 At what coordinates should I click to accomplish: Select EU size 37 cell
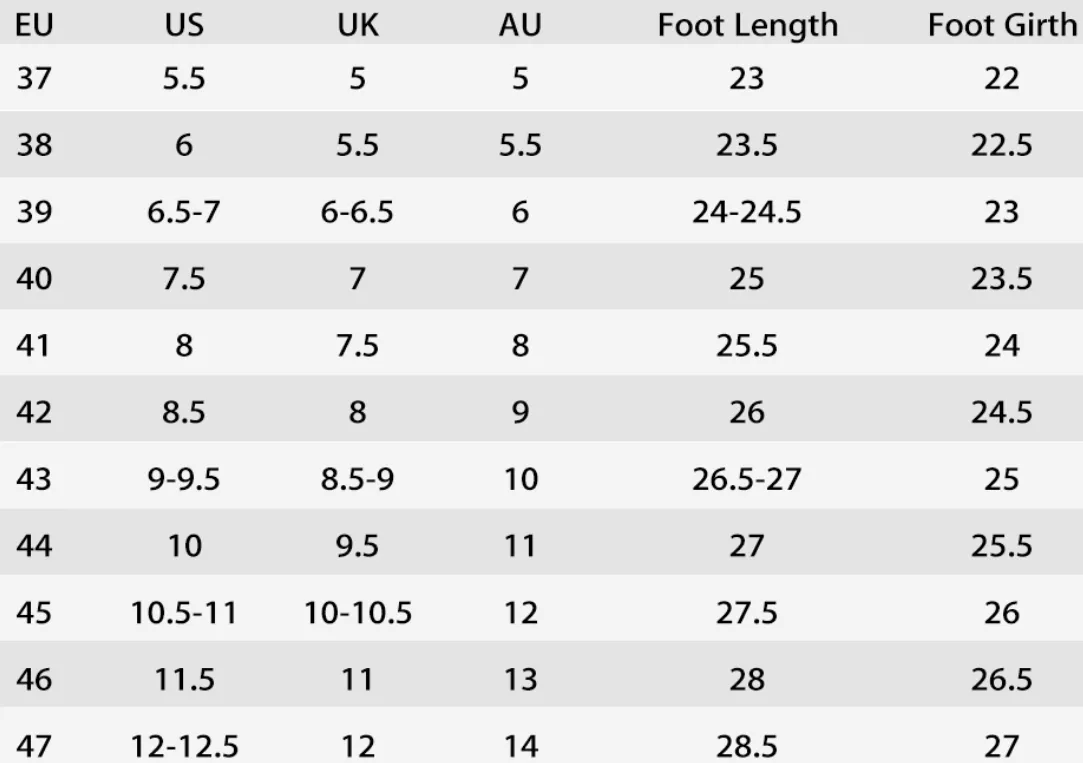tap(34, 78)
